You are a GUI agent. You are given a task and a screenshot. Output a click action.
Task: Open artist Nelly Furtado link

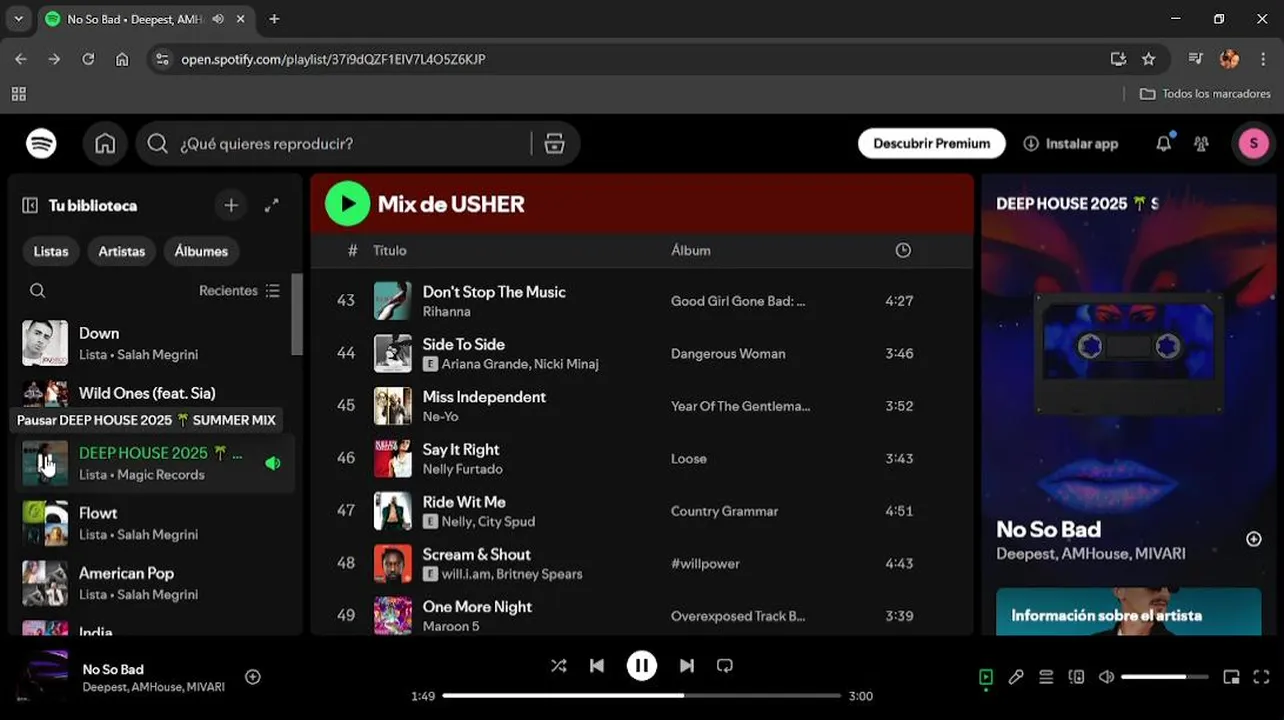462,469
